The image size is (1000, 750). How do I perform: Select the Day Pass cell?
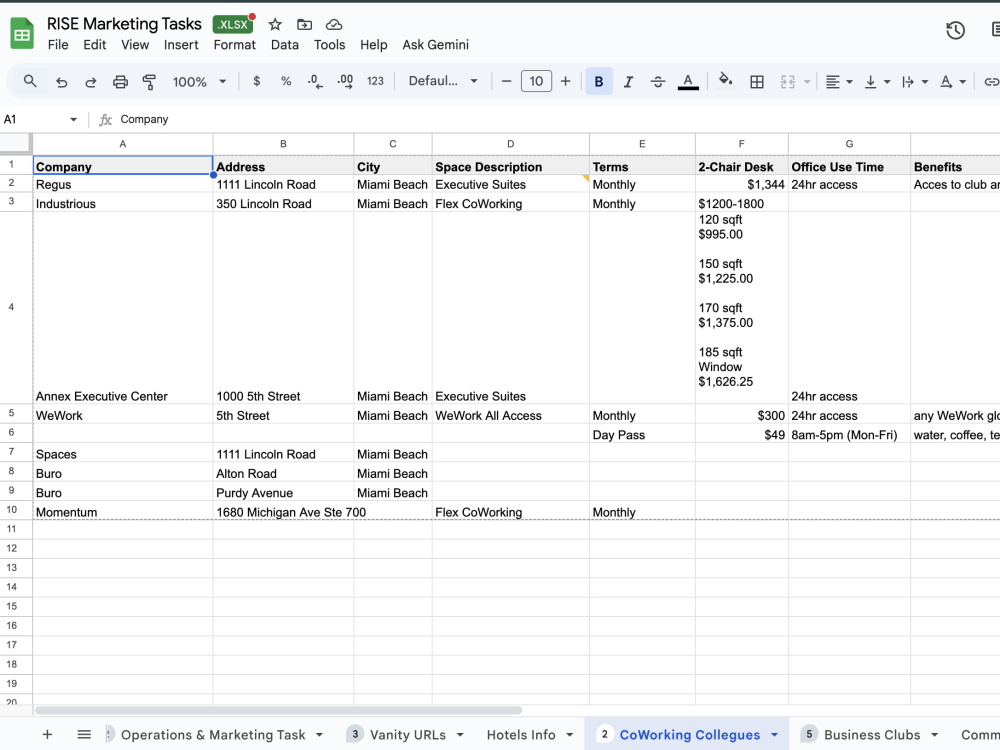click(x=642, y=434)
